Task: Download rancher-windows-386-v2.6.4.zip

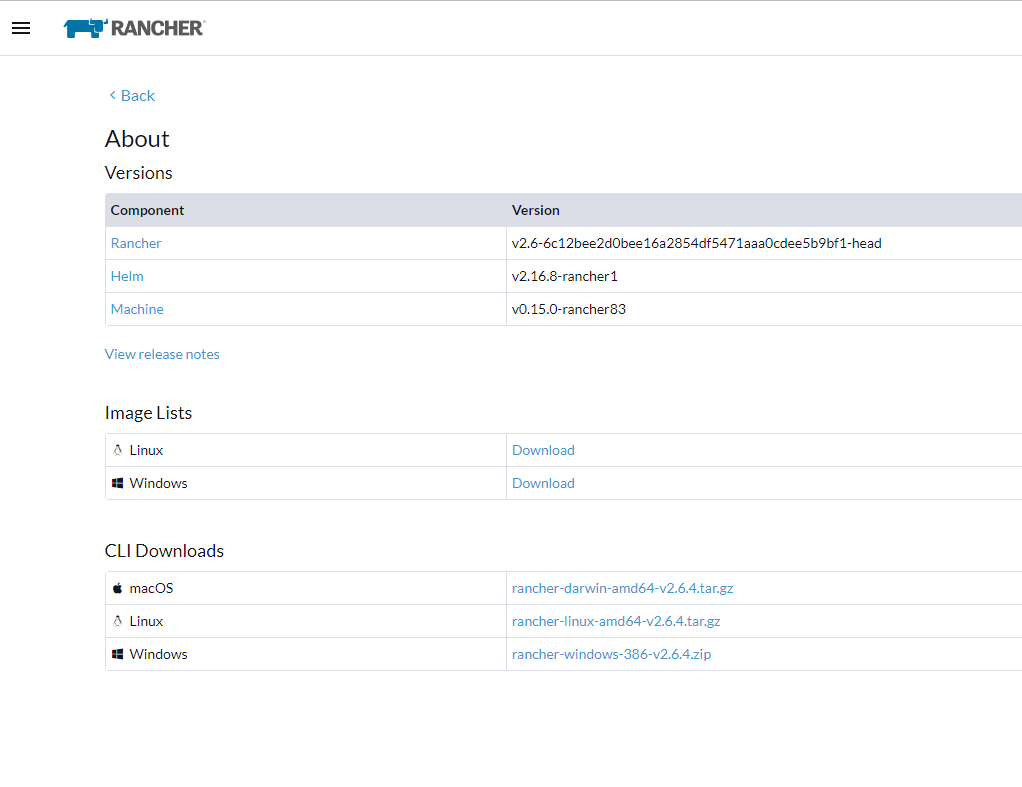Action: (x=611, y=654)
